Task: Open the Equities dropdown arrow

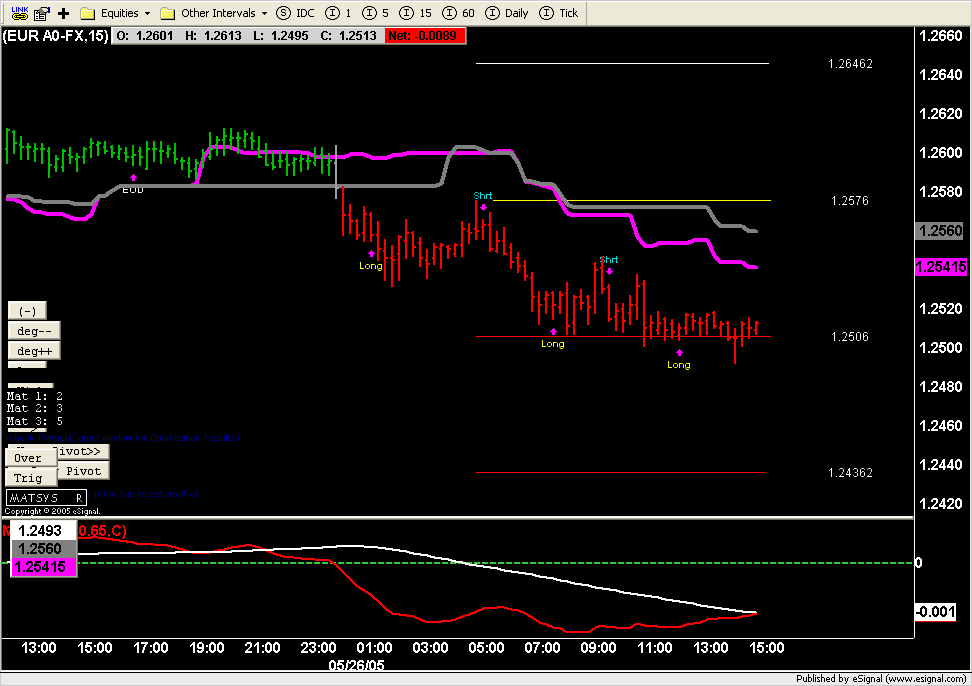Action: 148,13
